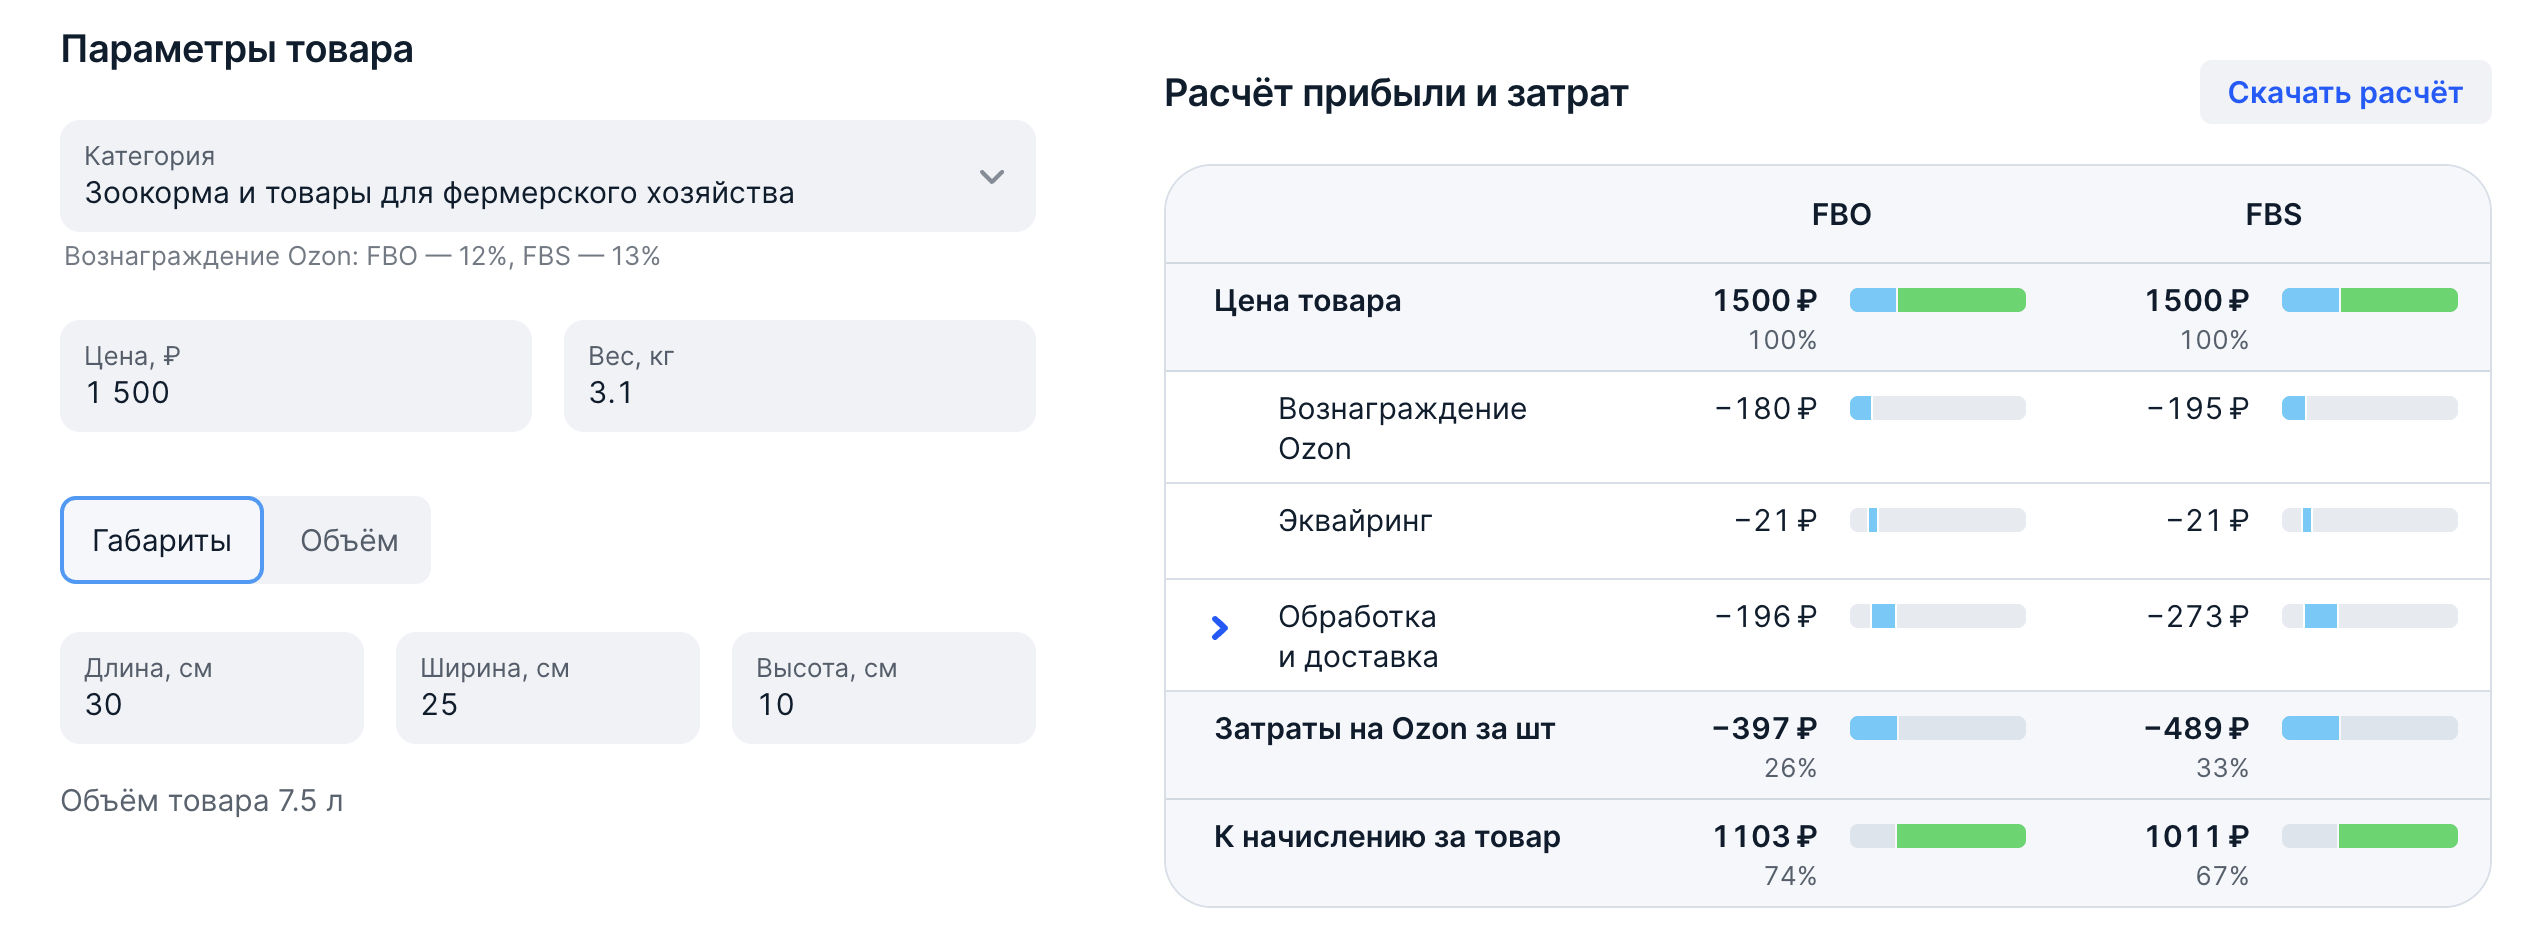Viewport: 2528px width, 928px height.
Task: Open the Категория dropdown
Action: click(547, 176)
